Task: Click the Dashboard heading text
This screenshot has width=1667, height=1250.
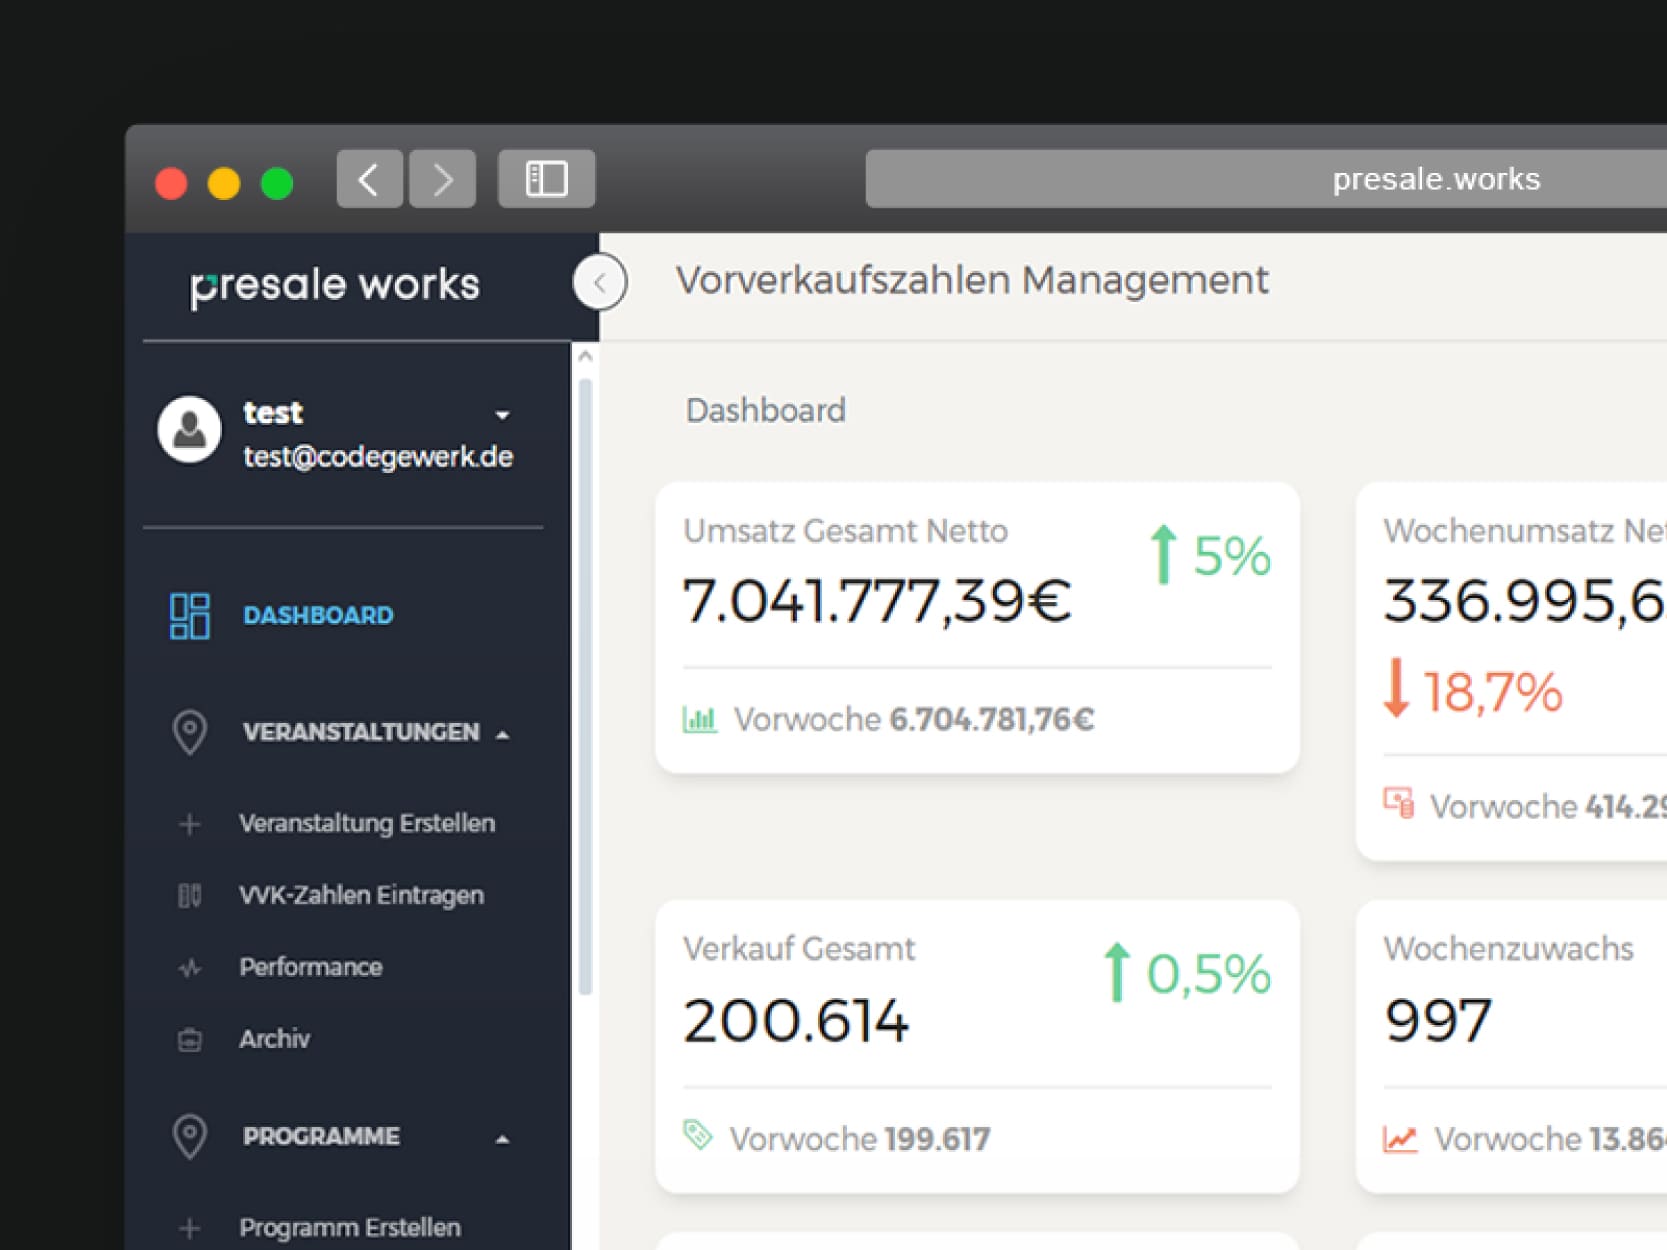Action: click(x=765, y=411)
